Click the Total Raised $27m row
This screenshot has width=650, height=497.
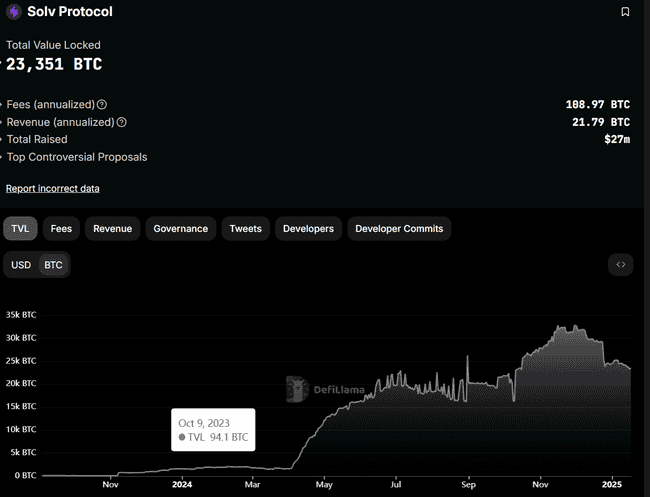pyautogui.click(x=318, y=139)
